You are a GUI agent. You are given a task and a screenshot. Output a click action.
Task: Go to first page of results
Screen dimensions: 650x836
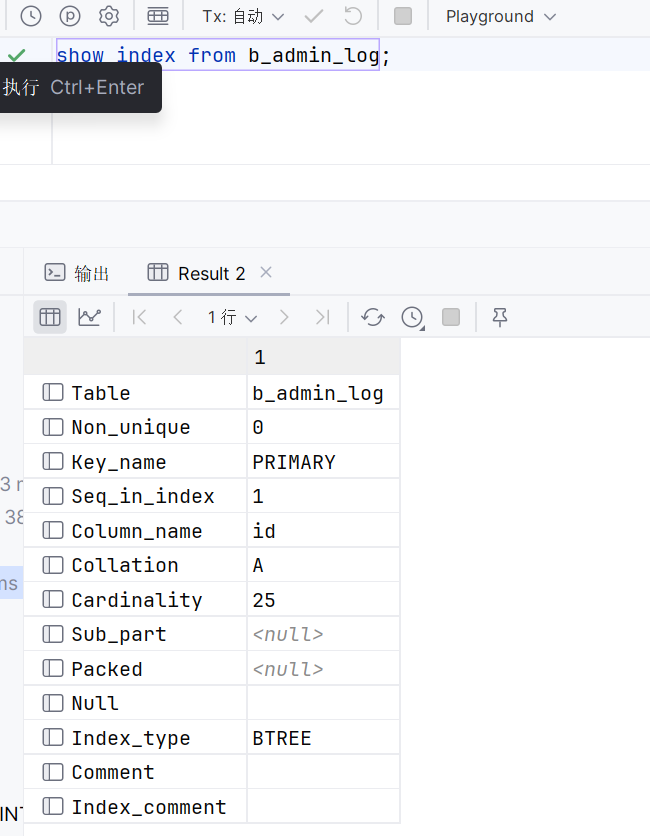point(139,317)
